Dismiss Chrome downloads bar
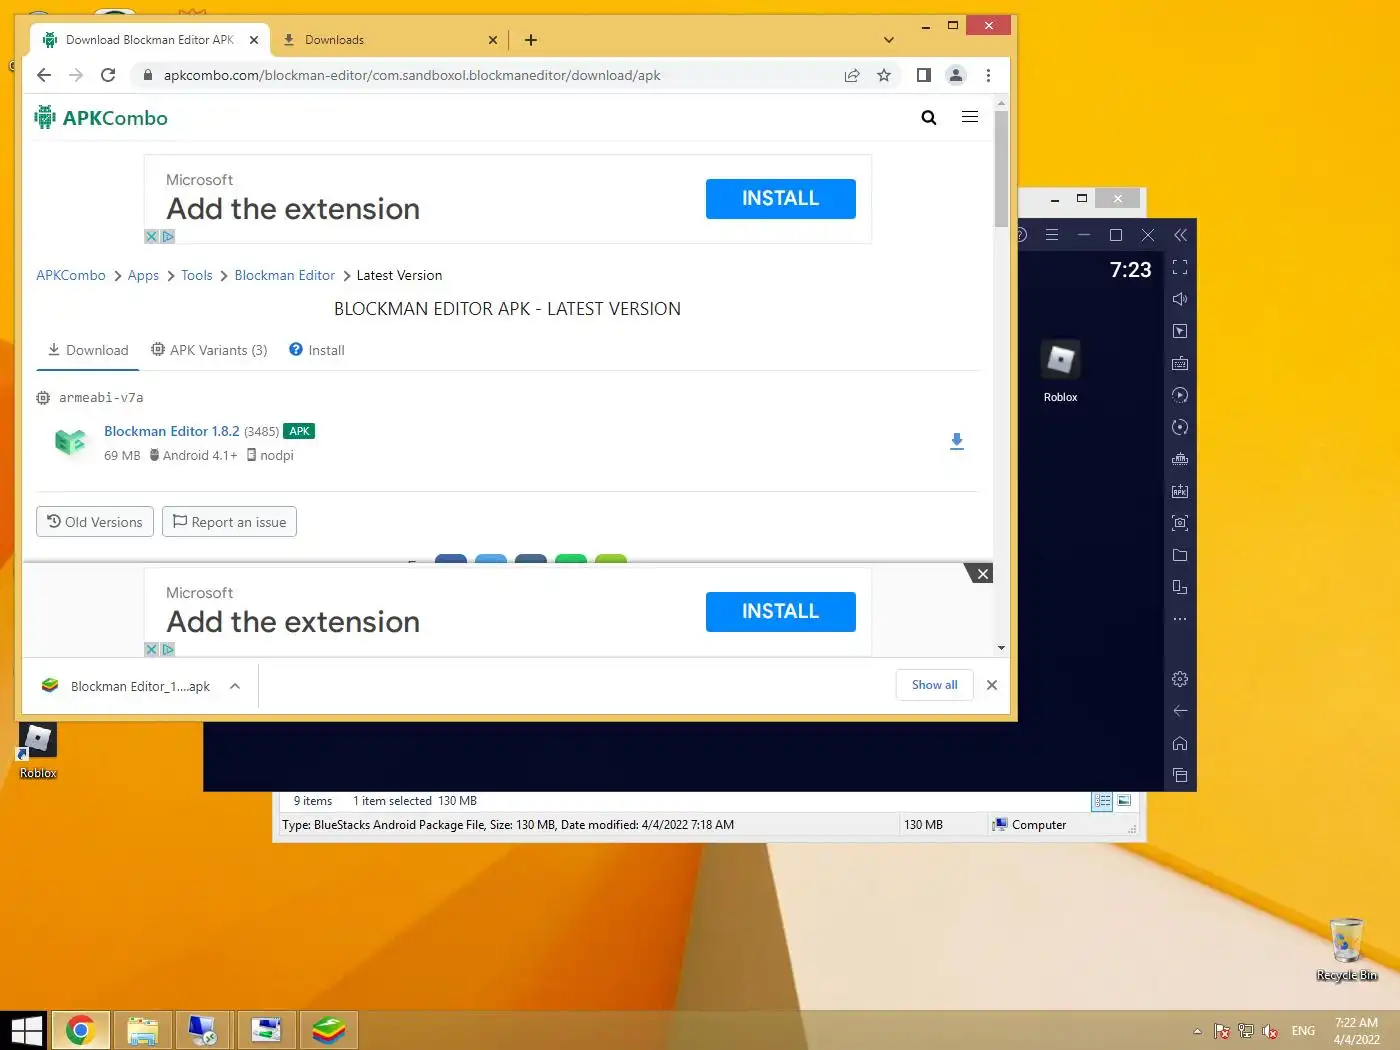 tap(992, 685)
